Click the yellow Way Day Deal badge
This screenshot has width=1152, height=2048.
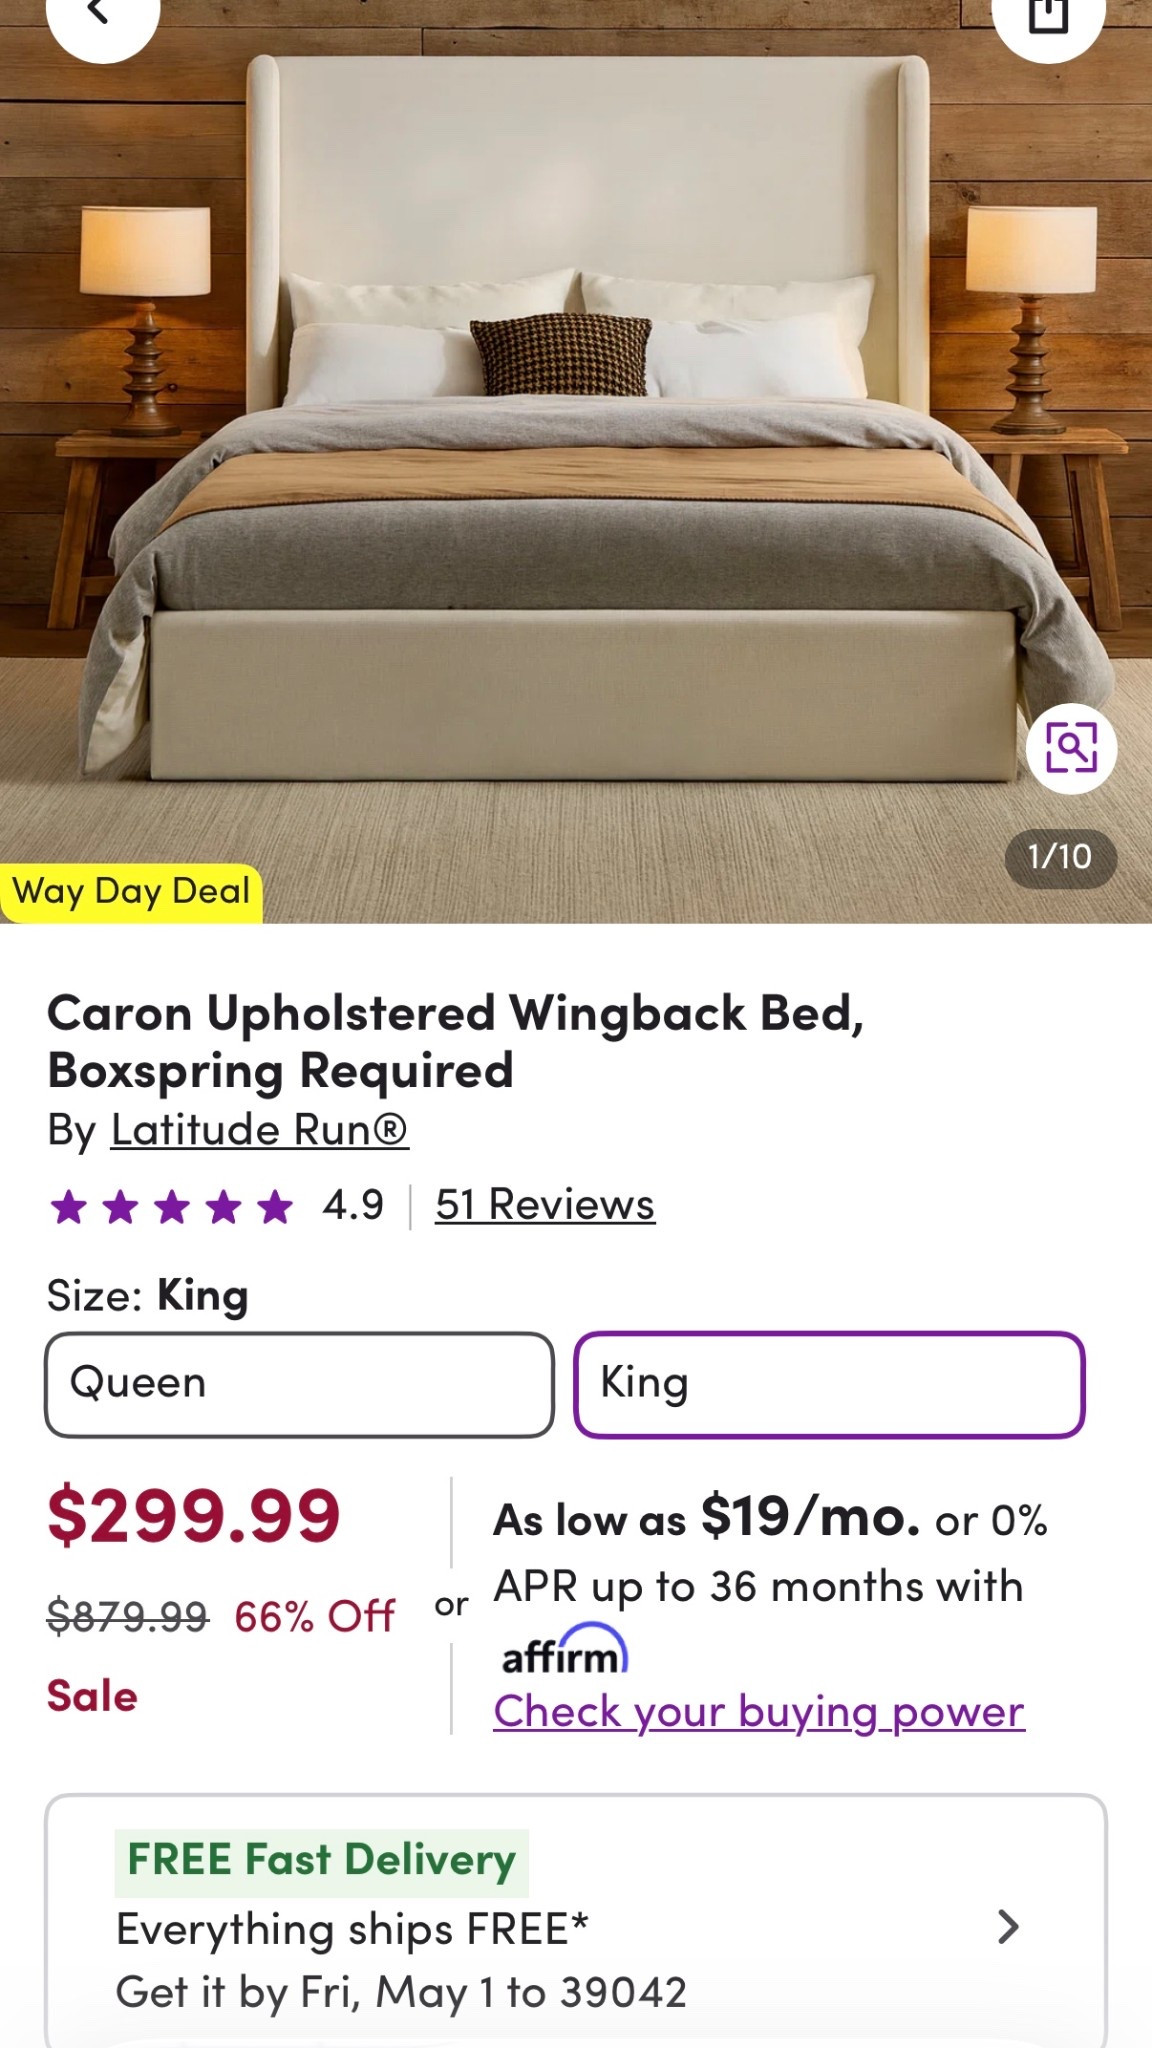tap(131, 892)
